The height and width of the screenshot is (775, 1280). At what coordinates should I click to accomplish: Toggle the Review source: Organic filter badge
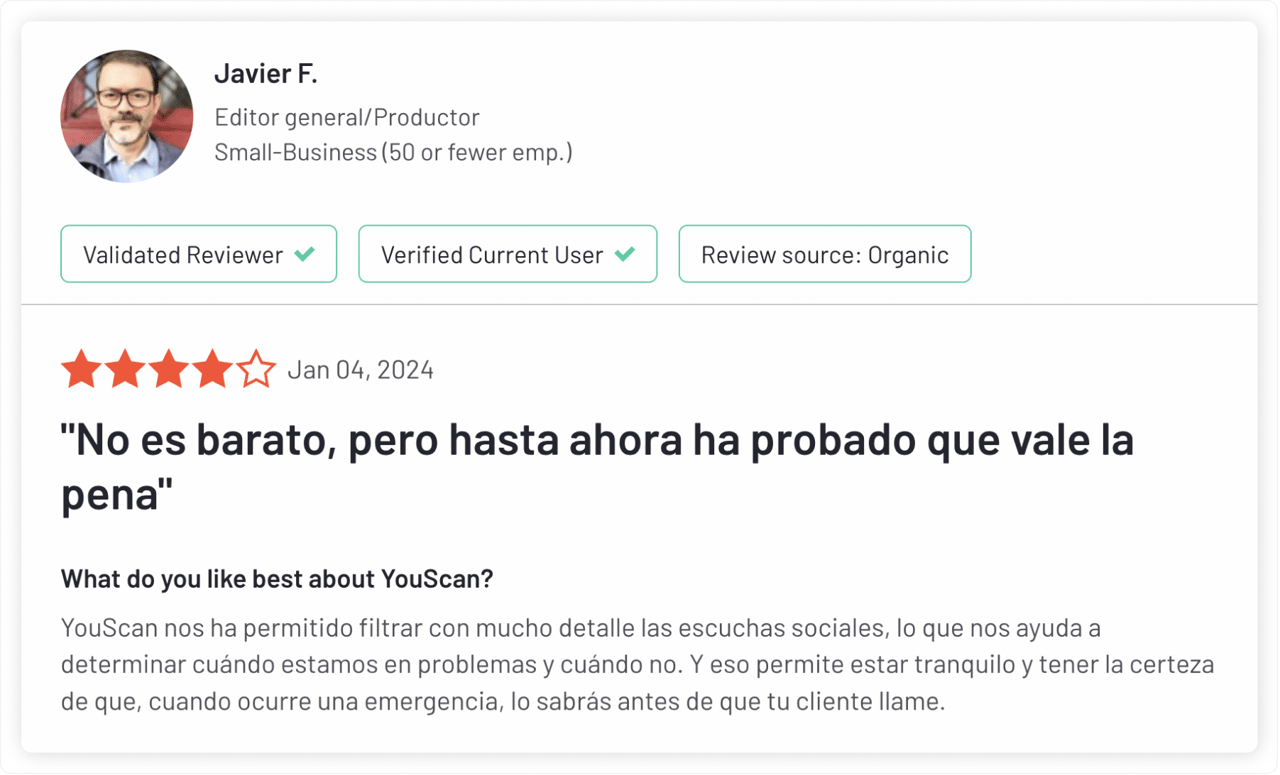pyautogui.click(x=824, y=254)
